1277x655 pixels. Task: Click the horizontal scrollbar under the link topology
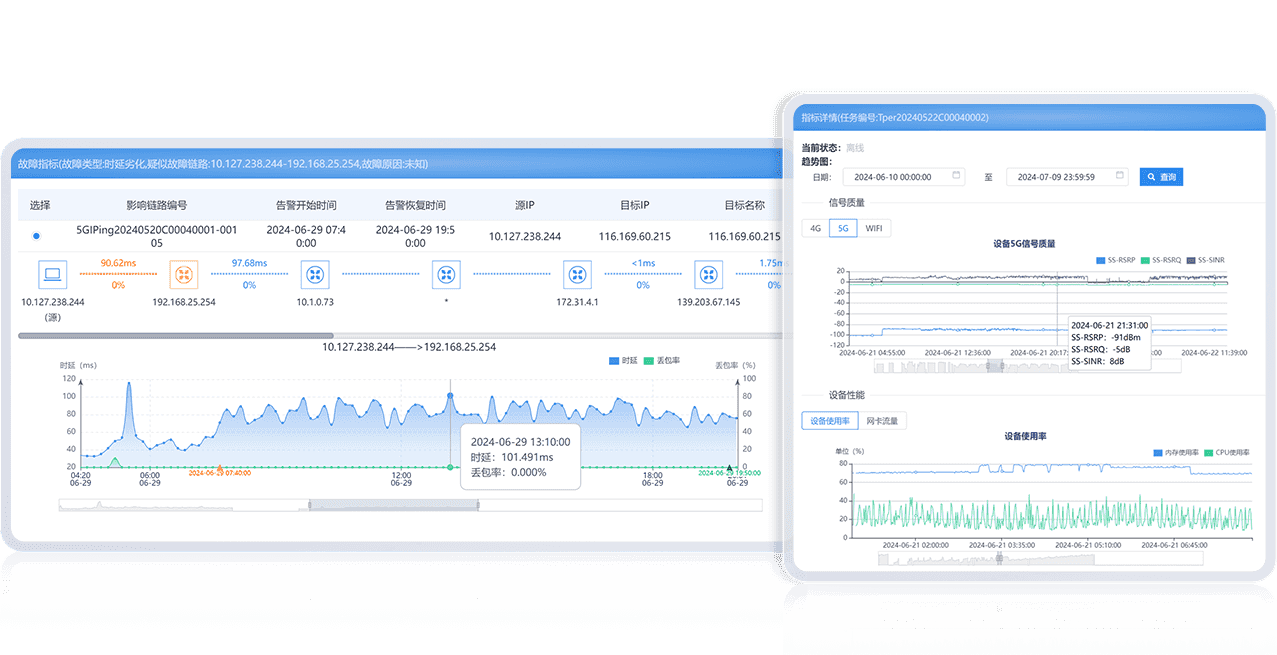point(176,336)
